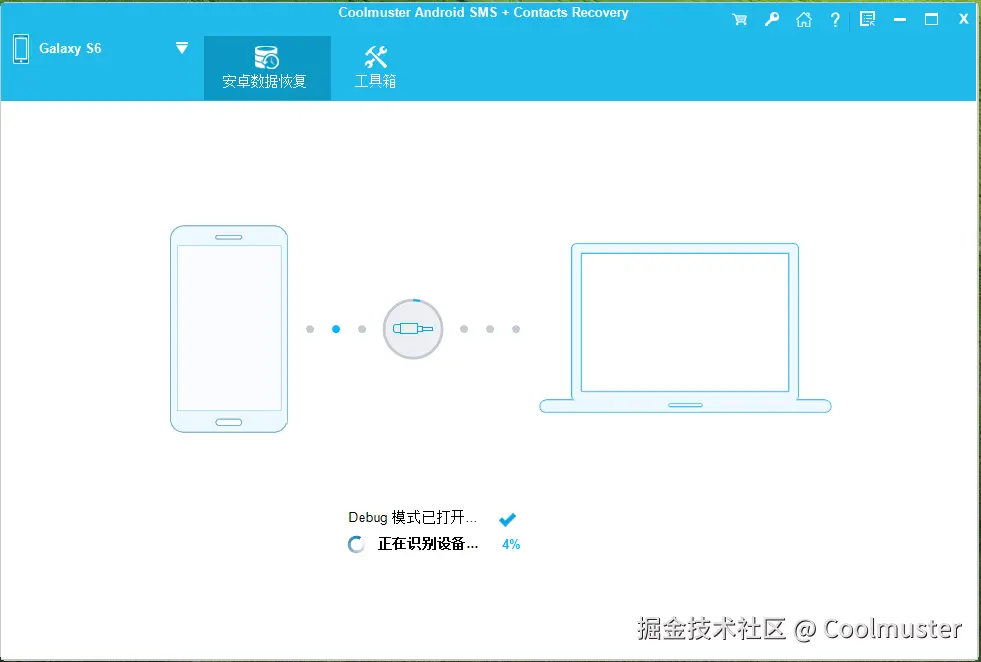The width and height of the screenshot is (981, 662).
Task: Minimize the Coolmuster window
Action: click(900, 20)
